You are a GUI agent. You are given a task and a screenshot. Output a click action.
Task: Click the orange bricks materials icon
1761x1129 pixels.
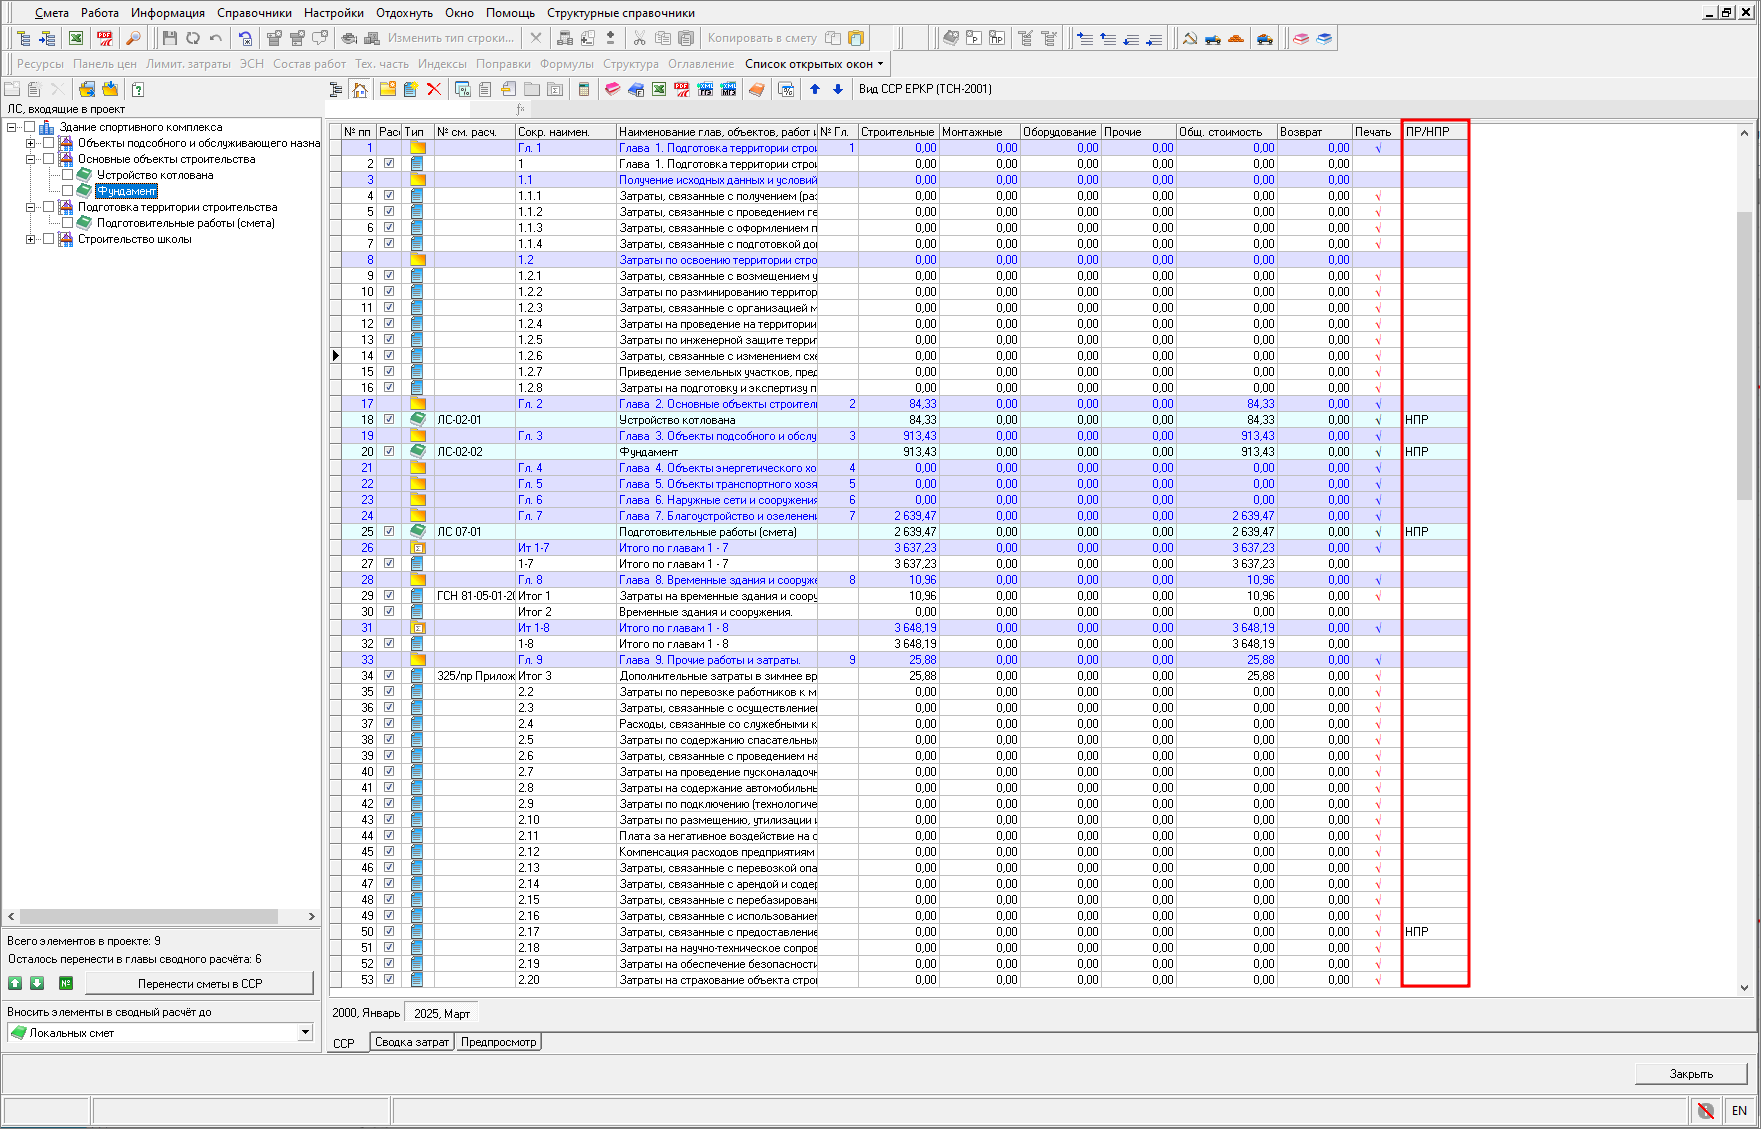[1236, 38]
